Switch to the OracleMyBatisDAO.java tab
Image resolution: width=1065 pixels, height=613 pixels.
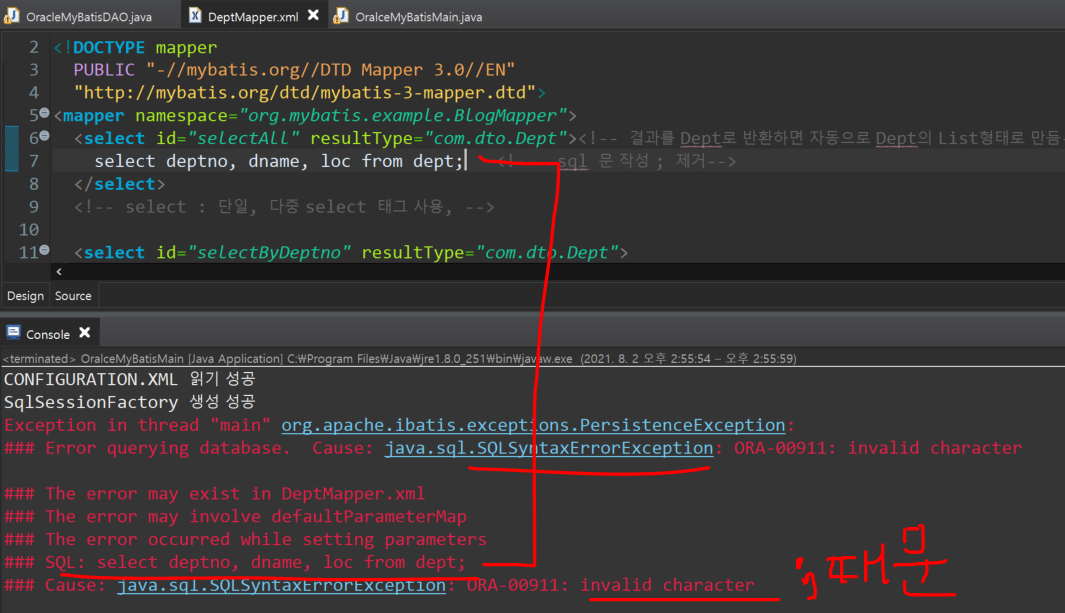pos(88,16)
